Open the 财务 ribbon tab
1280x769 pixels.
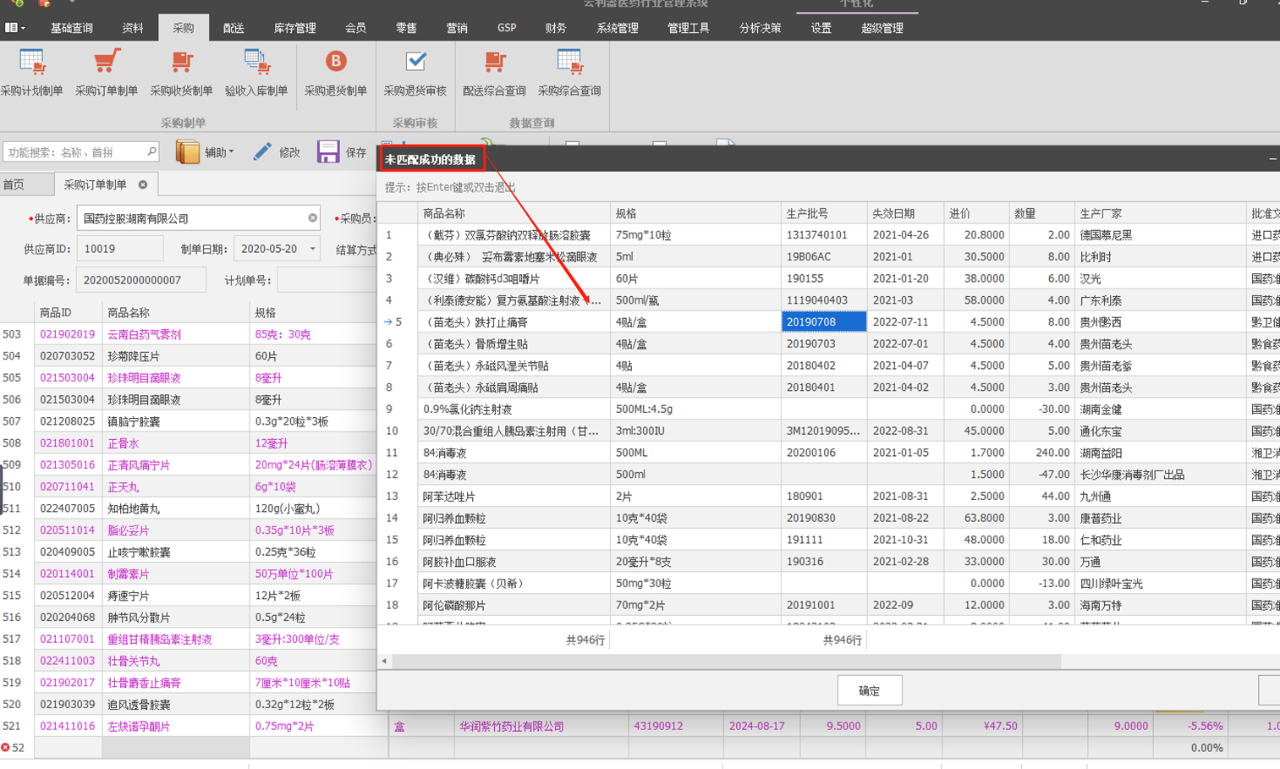point(556,28)
